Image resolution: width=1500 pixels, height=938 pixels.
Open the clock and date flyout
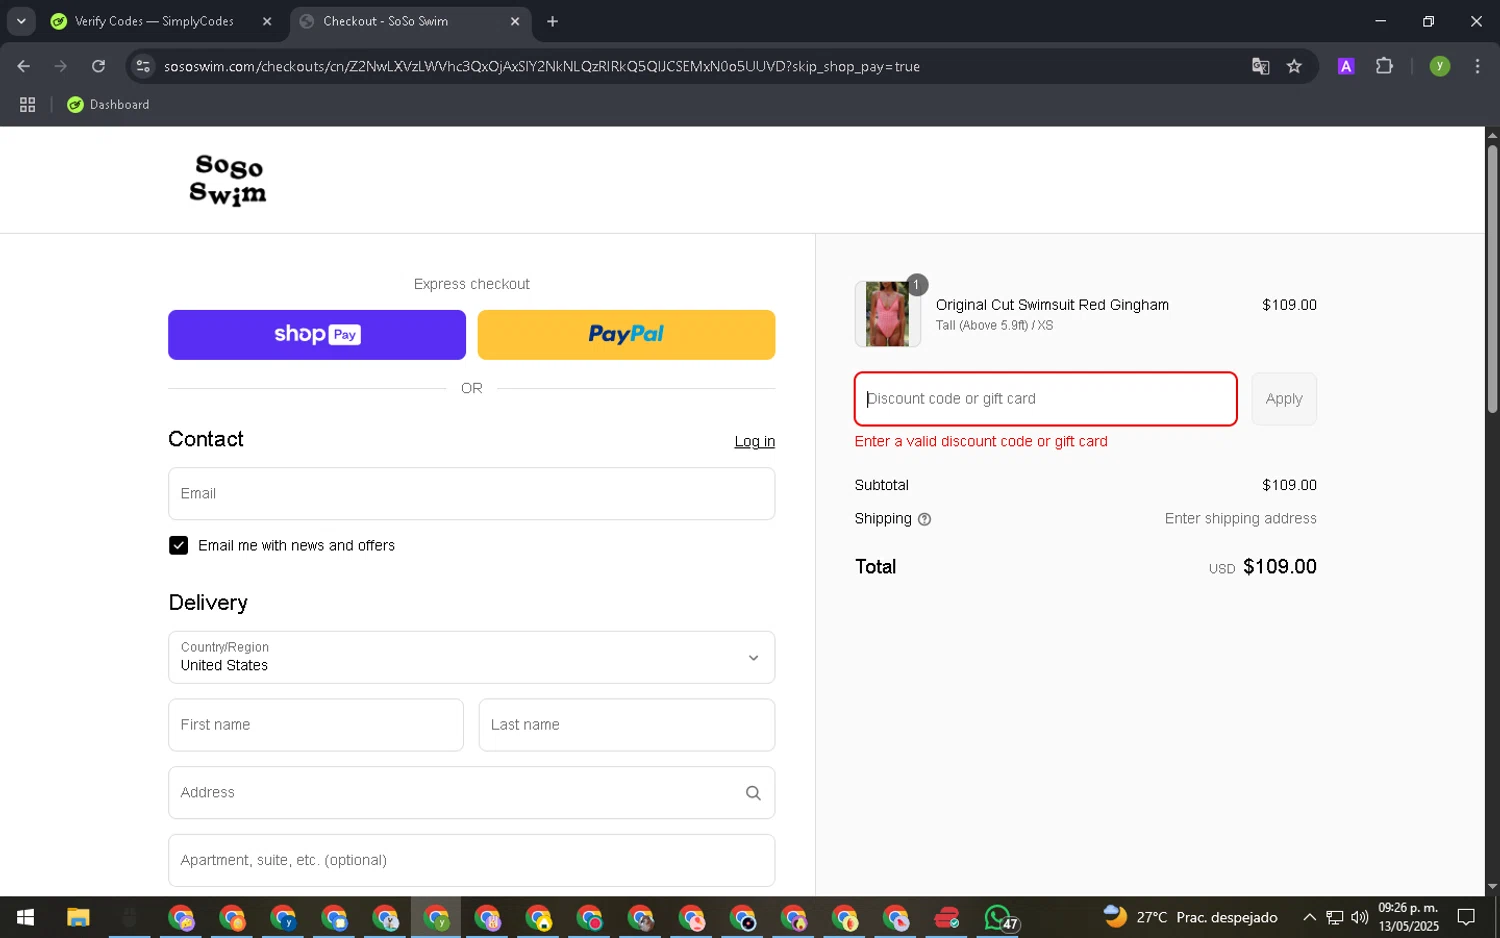[1408, 917]
